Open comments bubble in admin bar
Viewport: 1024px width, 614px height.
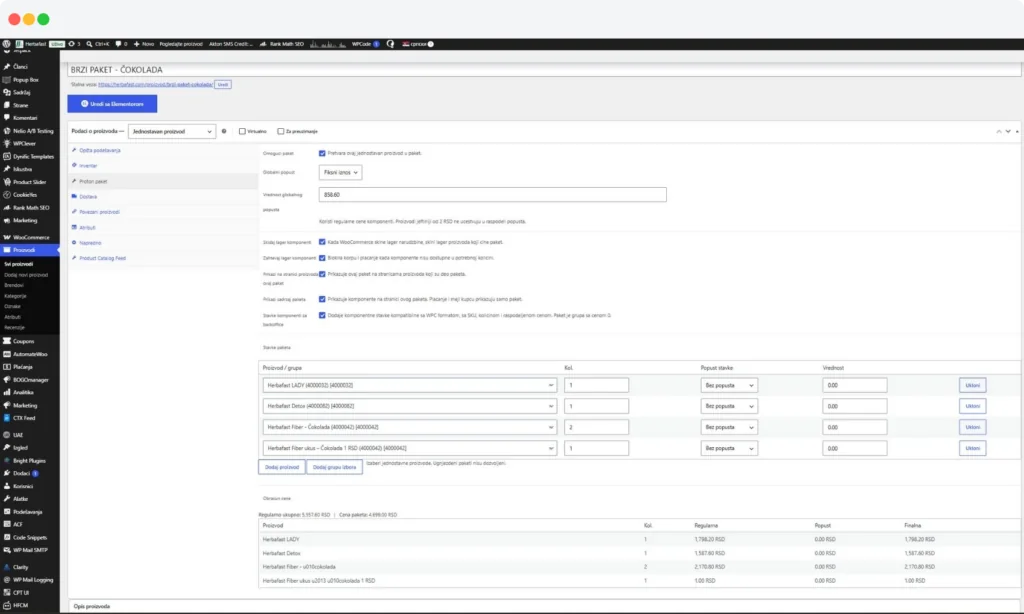[118, 44]
